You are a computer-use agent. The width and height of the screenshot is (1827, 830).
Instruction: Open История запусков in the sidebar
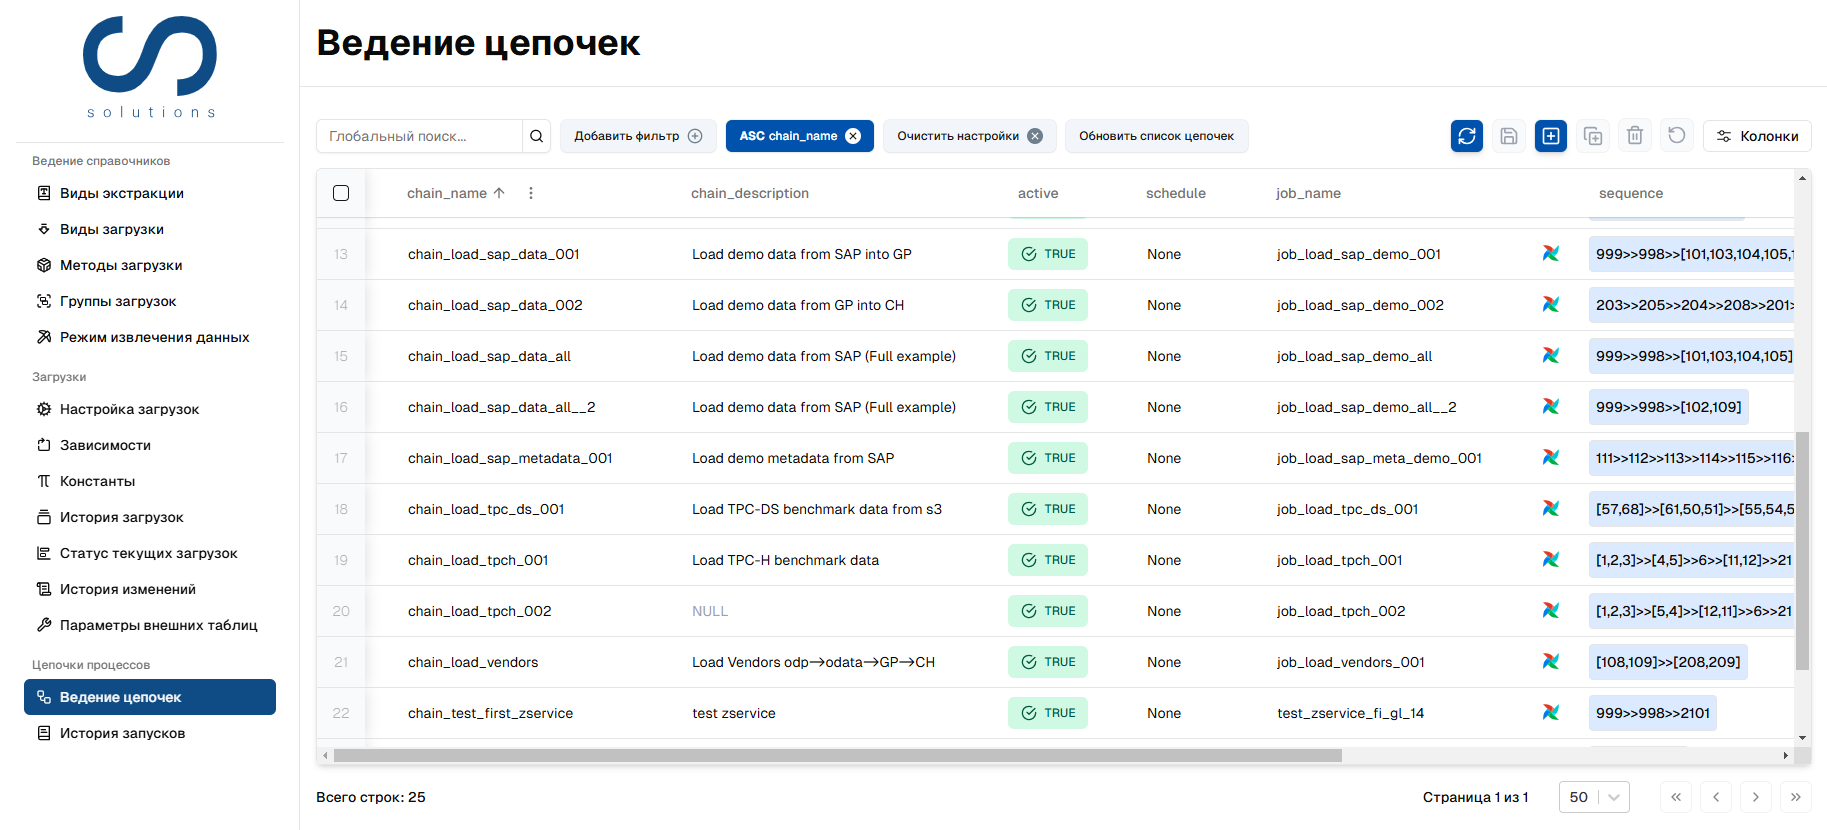tap(122, 733)
